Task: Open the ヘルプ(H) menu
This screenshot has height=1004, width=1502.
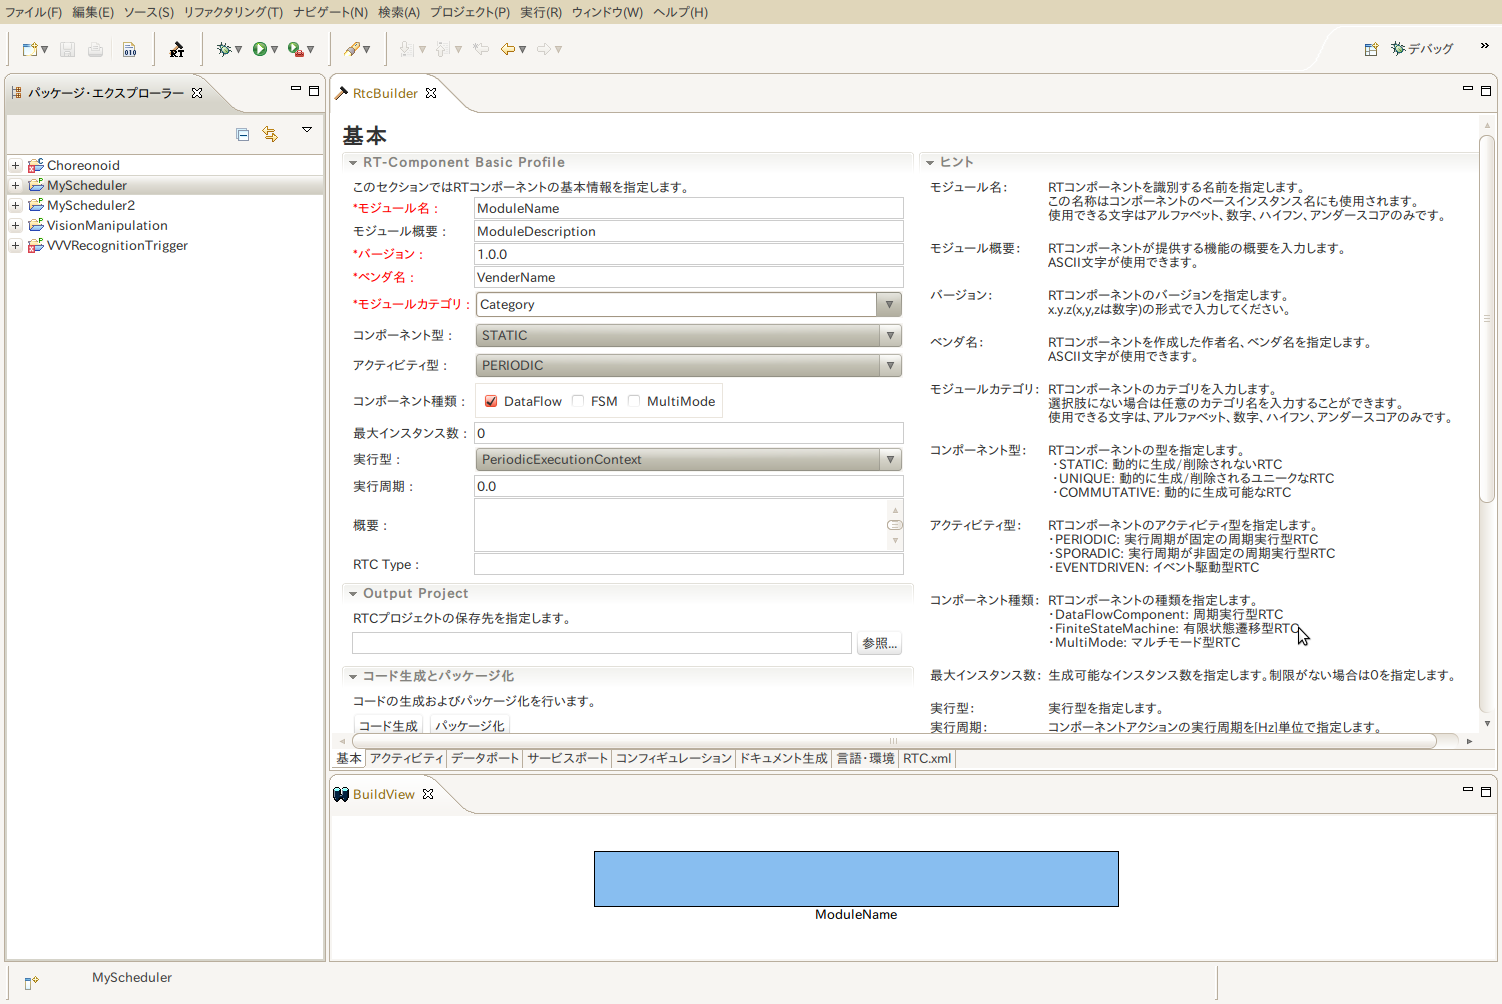Action: [680, 12]
